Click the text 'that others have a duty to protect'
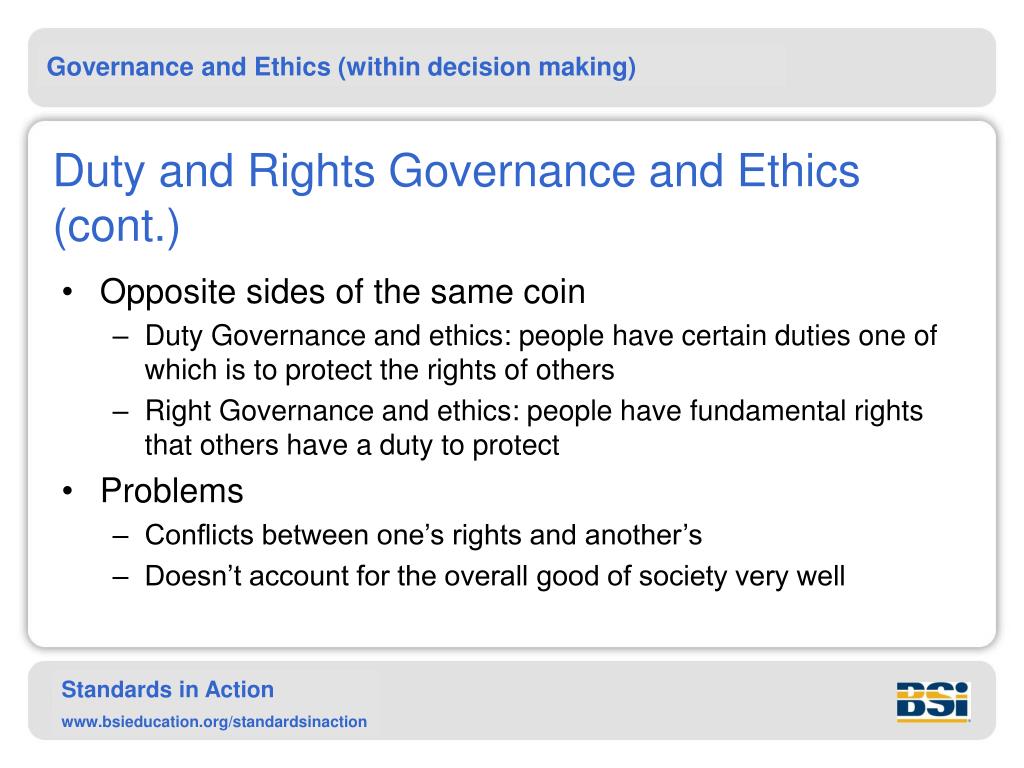The width and height of the screenshot is (1024, 768). click(x=352, y=445)
